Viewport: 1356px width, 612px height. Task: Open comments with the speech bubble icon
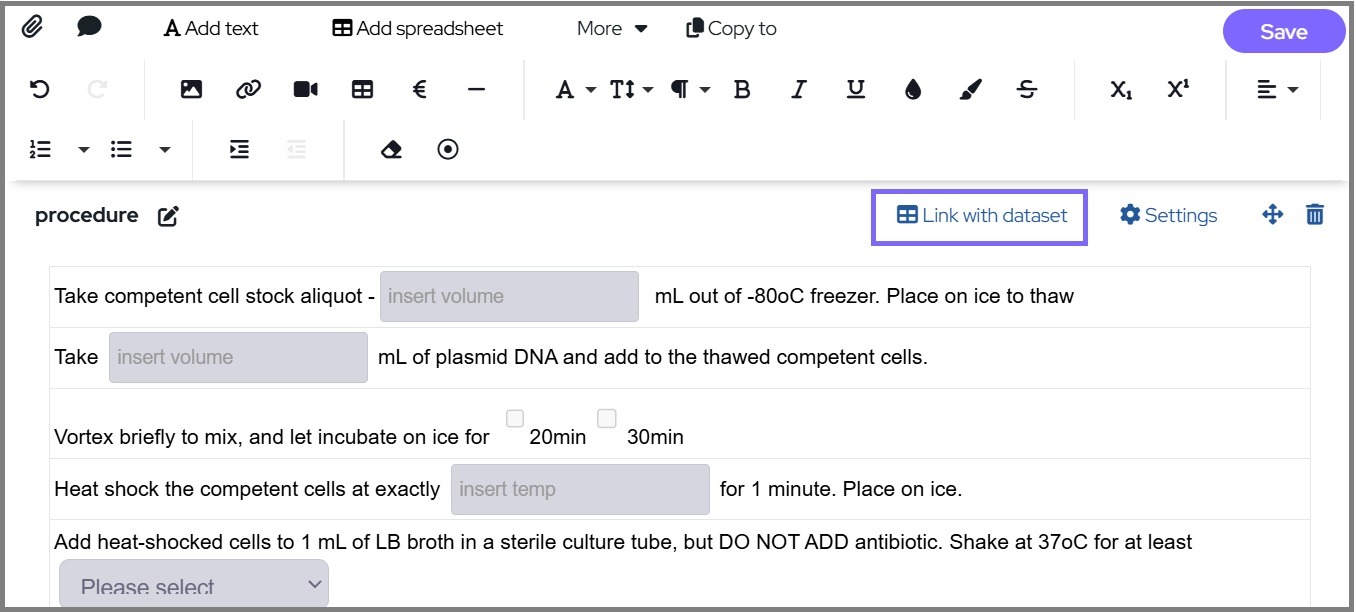89,28
